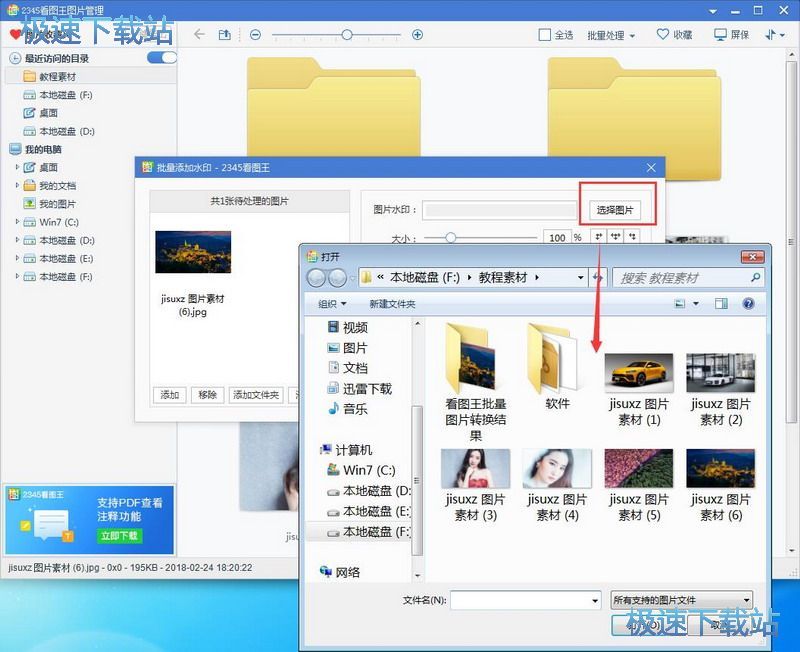
Task: Click the 添加 button in watermark dialog
Action: pos(170,395)
